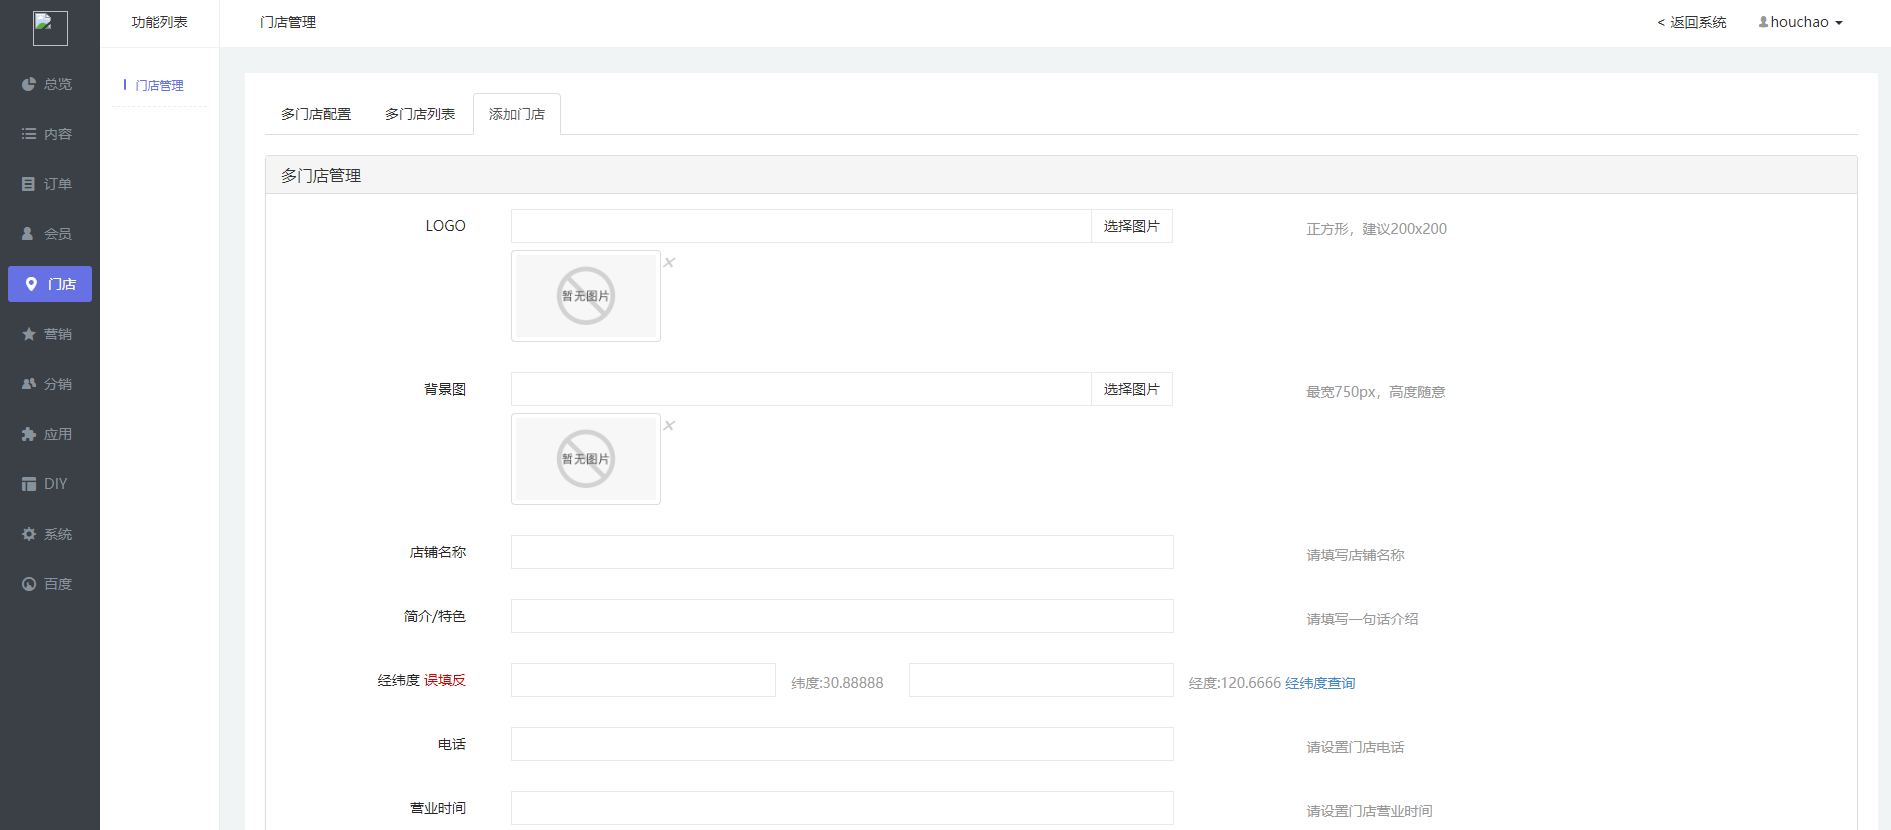Click the 背景图 placeholder thumbnail
Viewport: 1891px width, 830px height.
click(586, 459)
